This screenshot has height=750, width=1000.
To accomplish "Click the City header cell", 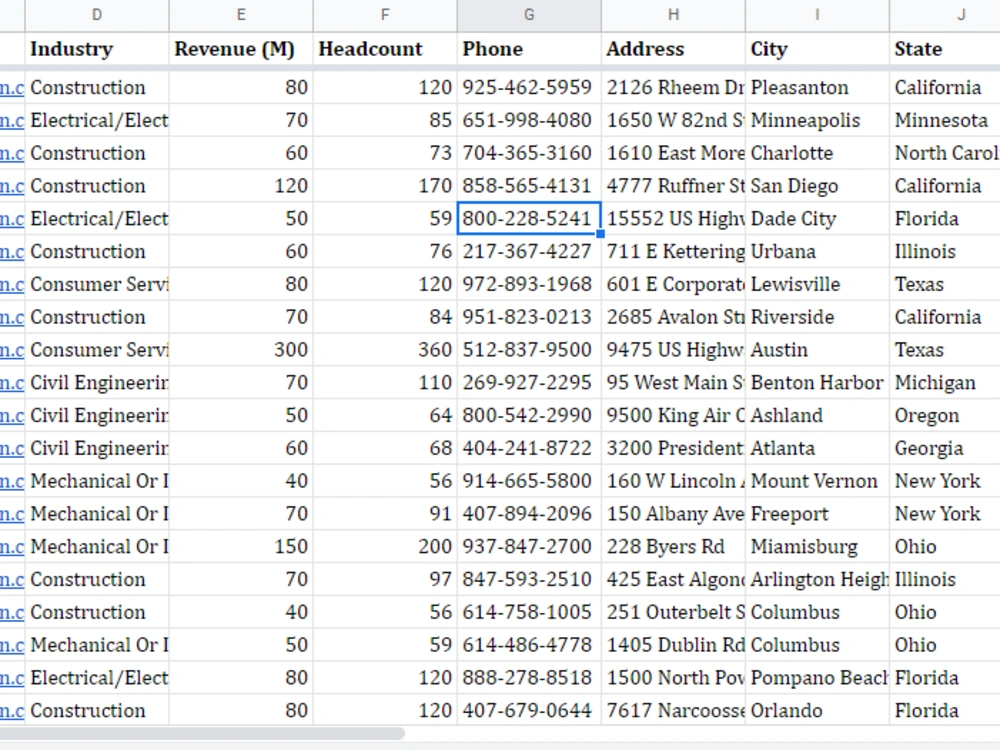I will click(817, 48).
